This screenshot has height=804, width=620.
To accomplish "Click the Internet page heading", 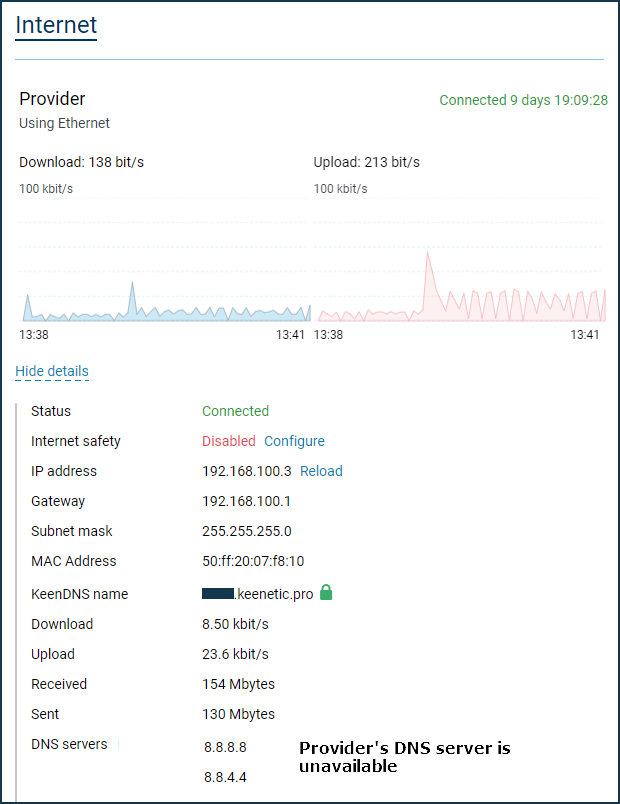I will point(56,25).
